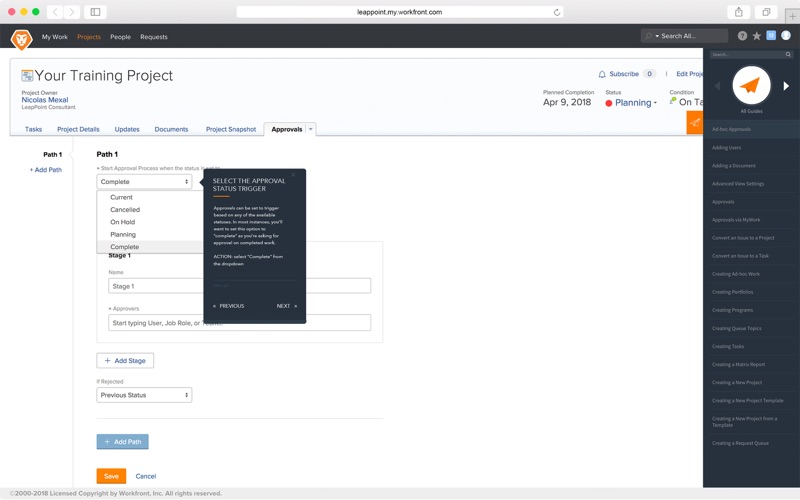This screenshot has height=500, width=800.
Task: Click the right arrow next to guides circle
Action: [786, 86]
